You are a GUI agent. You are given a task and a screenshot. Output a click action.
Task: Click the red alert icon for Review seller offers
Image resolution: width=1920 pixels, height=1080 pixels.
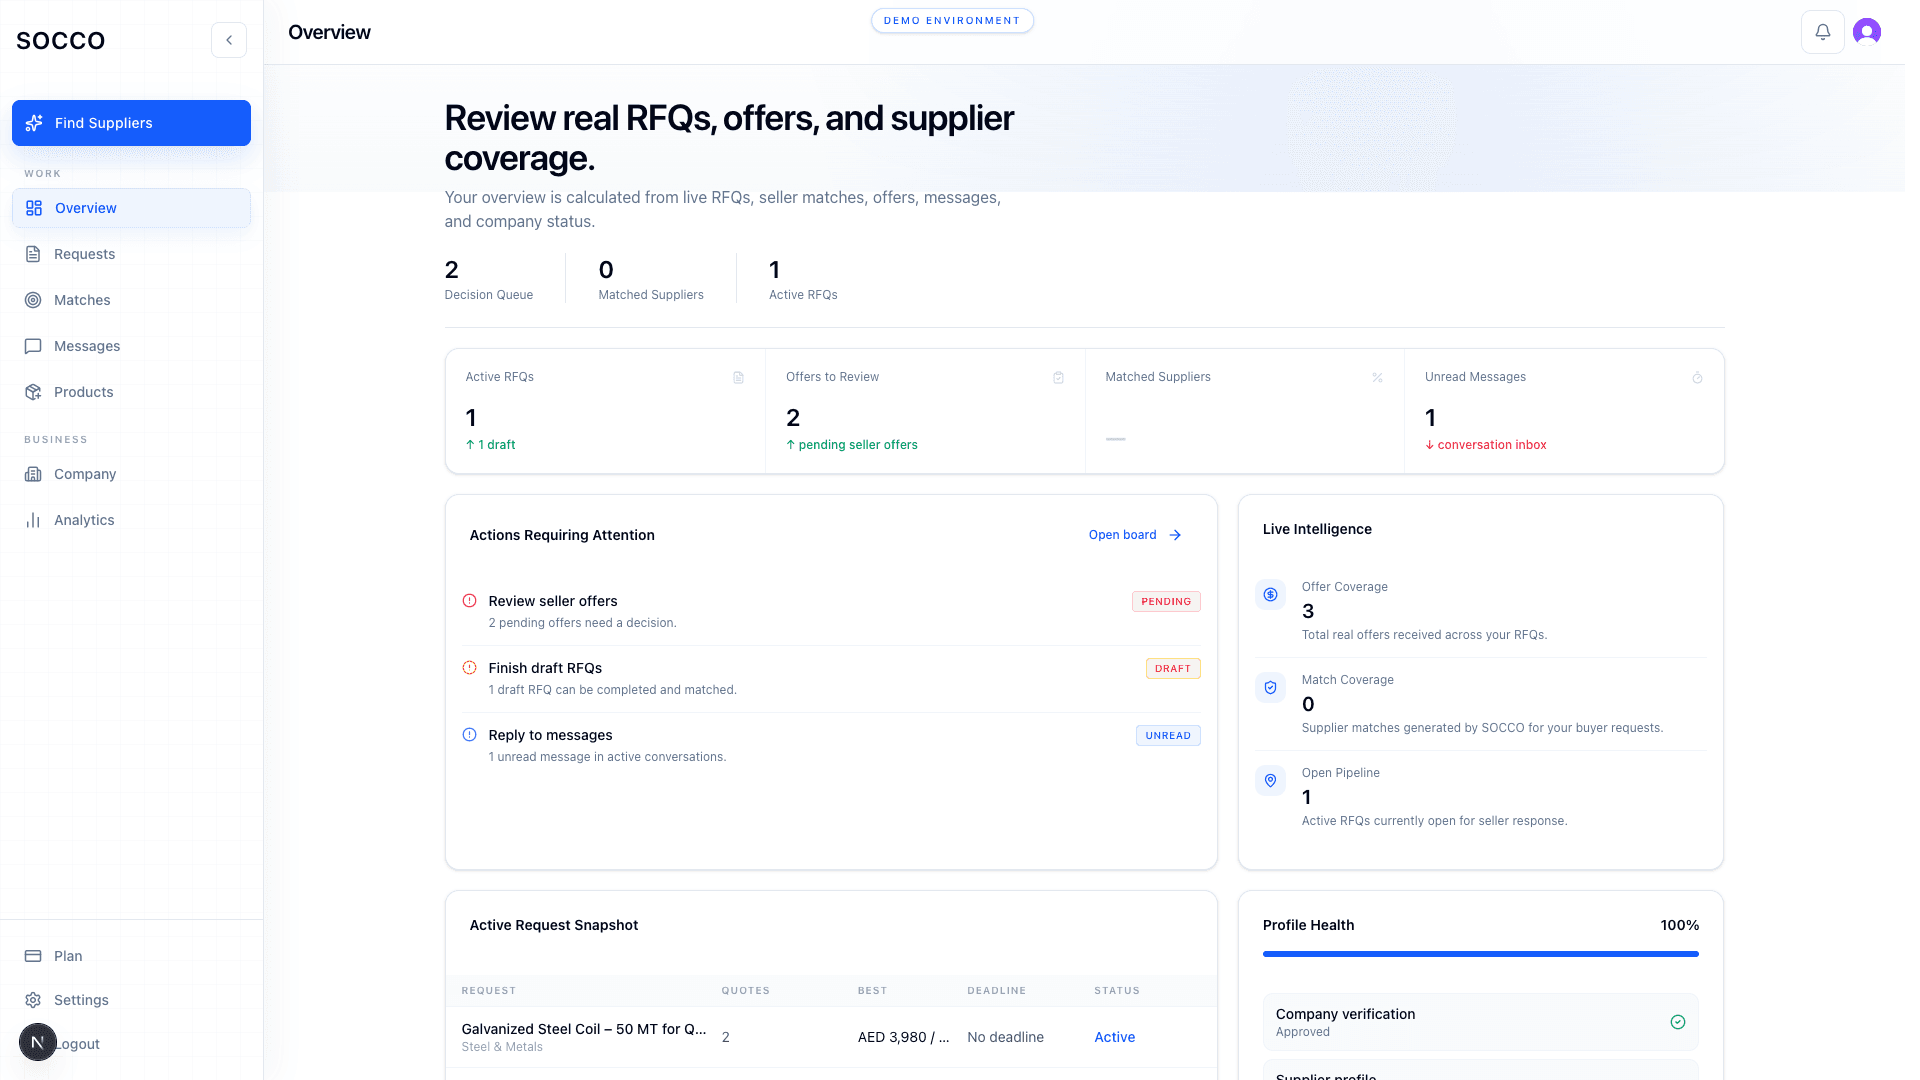point(469,601)
